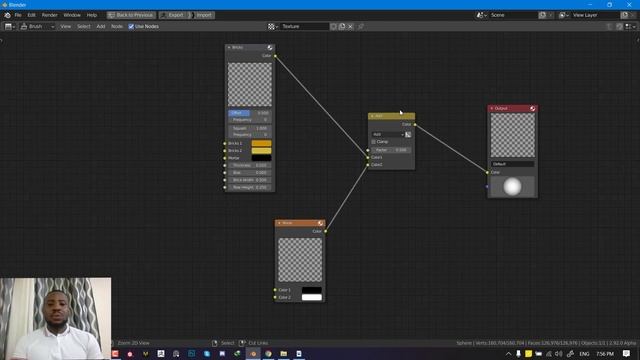Click the editor overlay dropdown at header right
Screen dimensions: 640x360
tap(631, 27)
